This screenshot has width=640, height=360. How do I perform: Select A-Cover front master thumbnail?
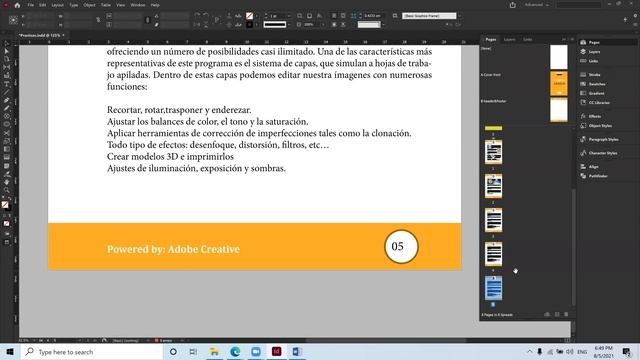point(559,83)
